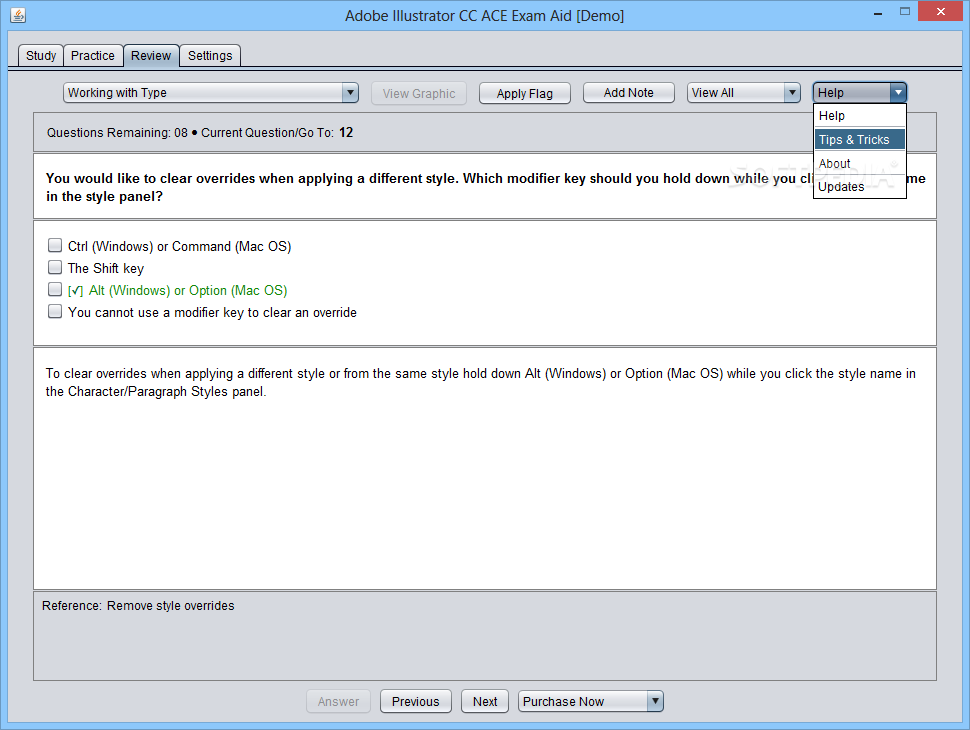Click the disabled Answer button
The image size is (970, 730).
[x=338, y=702]
